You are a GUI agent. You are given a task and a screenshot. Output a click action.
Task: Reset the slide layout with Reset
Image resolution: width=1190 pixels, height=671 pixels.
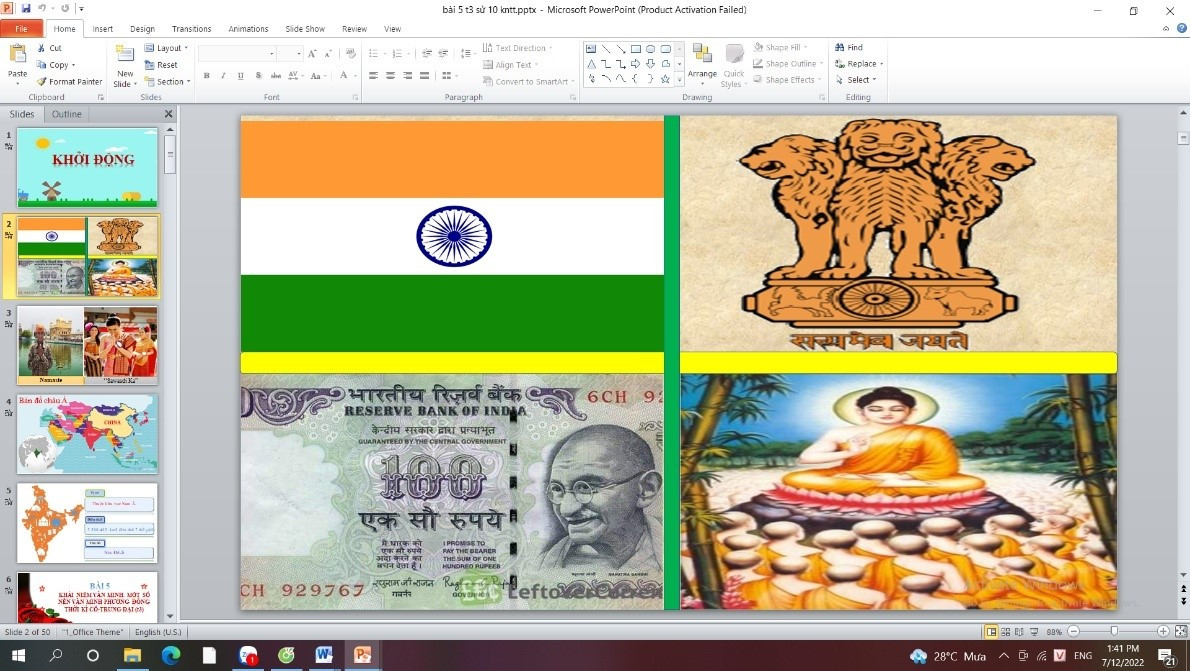161,65
